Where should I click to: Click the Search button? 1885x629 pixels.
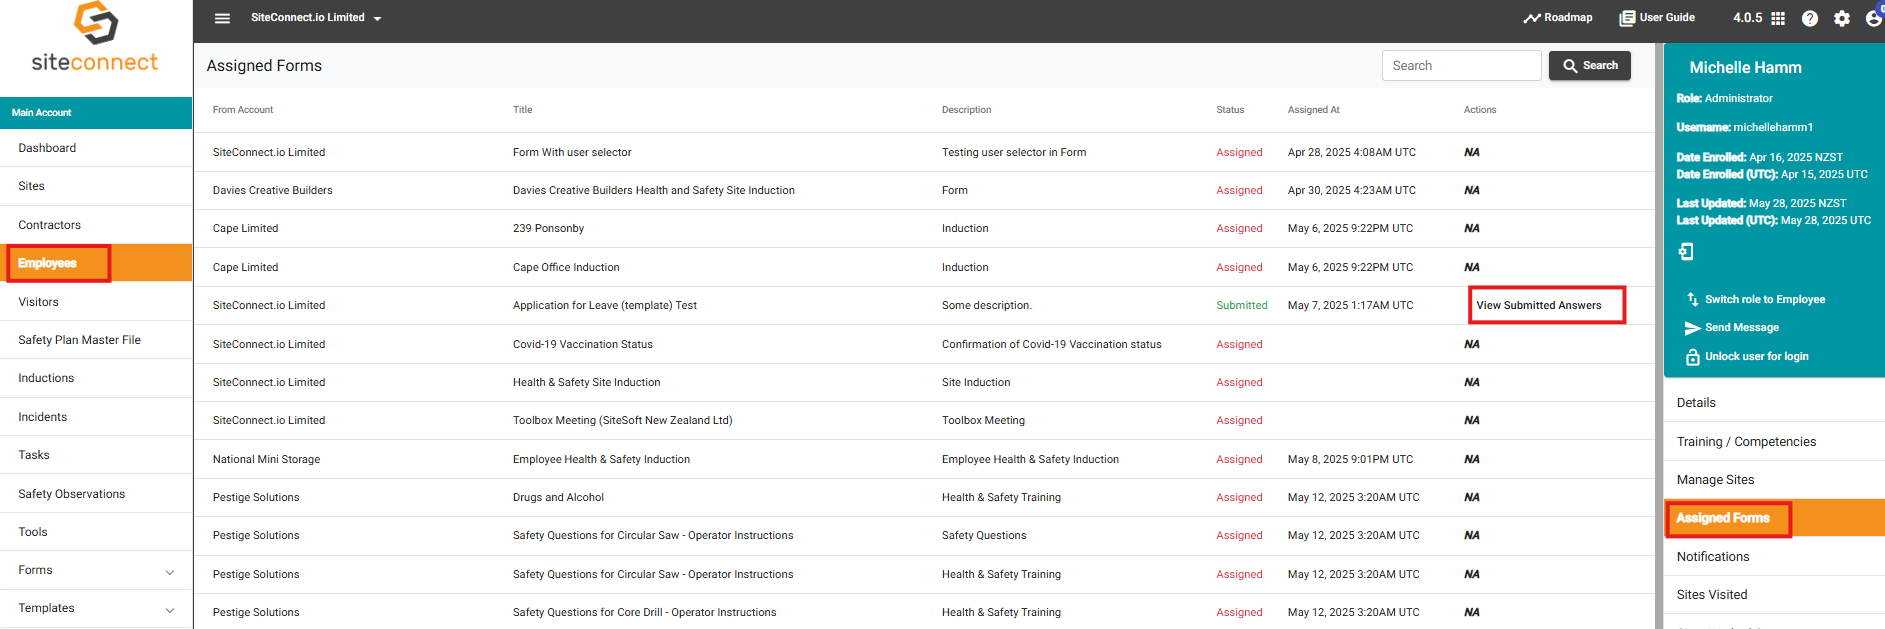click(x=1590, y=66)
